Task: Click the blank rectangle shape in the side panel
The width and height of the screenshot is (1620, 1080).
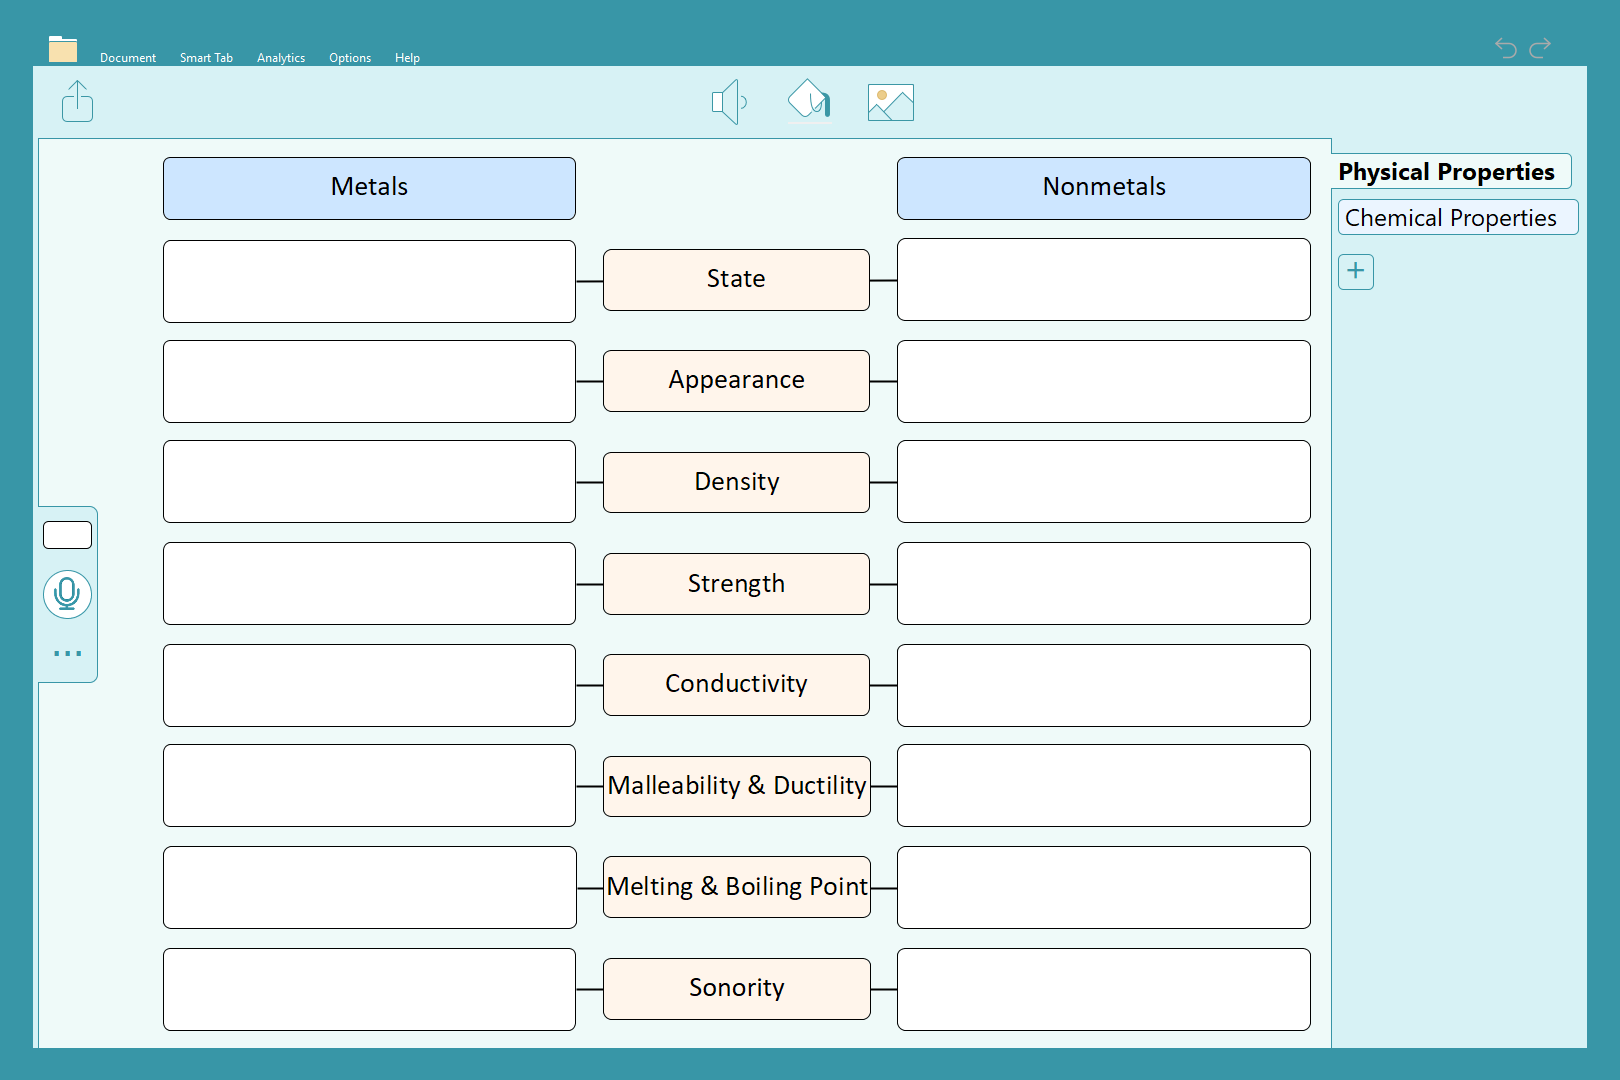Action: [67, 535]
